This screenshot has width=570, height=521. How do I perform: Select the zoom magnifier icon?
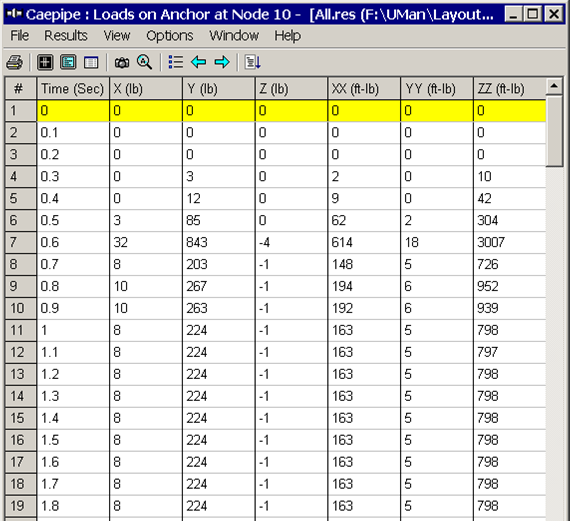[x=144, y=62]
